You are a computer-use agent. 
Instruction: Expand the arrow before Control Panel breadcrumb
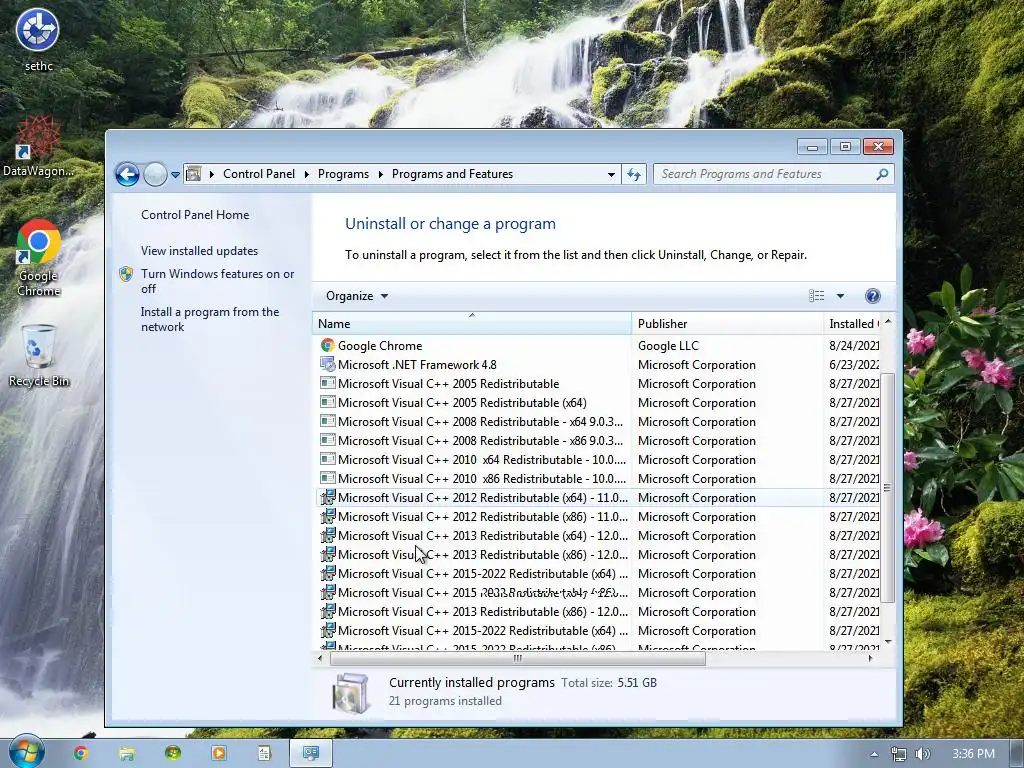click(212, 174)
